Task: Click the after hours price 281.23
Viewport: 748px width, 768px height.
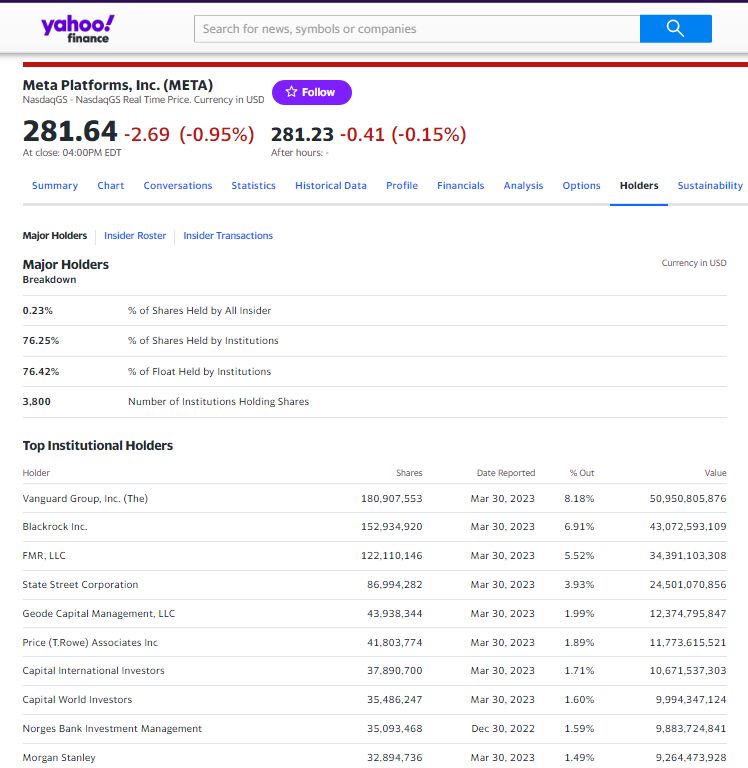Action: coord(302,134)
